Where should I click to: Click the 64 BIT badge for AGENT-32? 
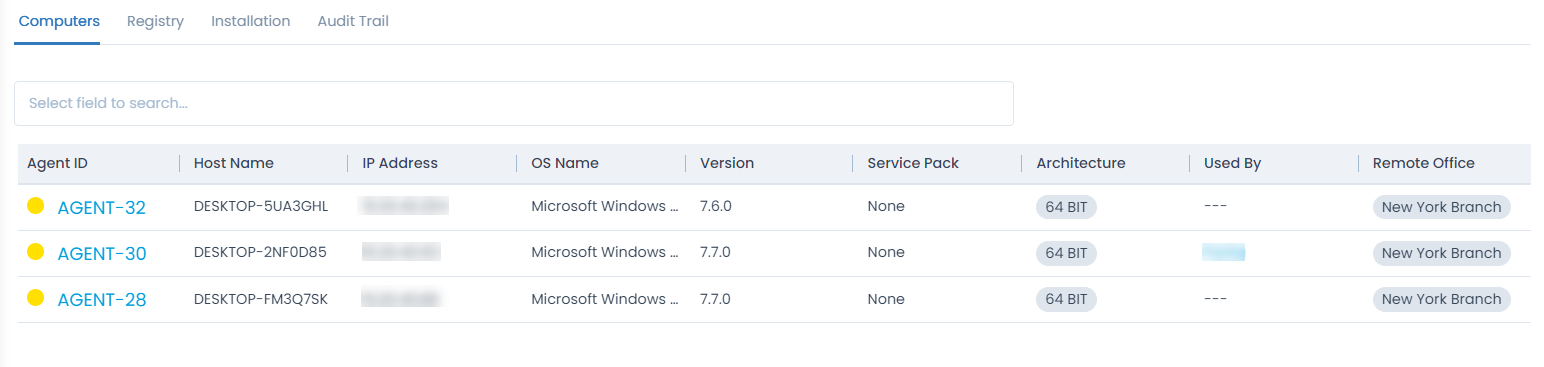[x=1066, y=207]
